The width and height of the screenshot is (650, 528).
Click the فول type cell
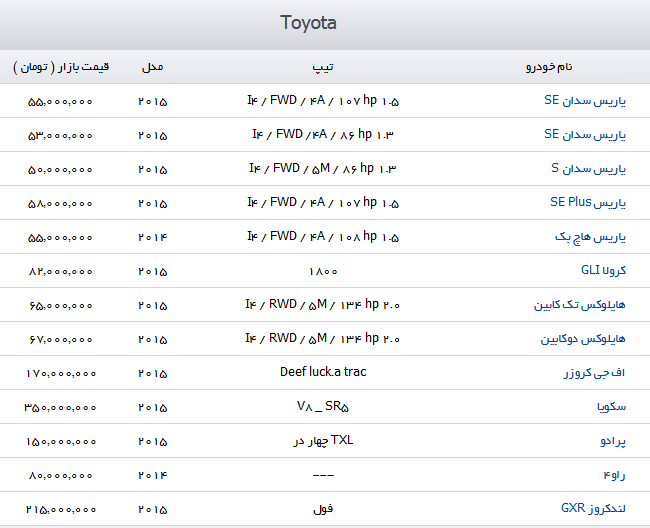(323, 509)
